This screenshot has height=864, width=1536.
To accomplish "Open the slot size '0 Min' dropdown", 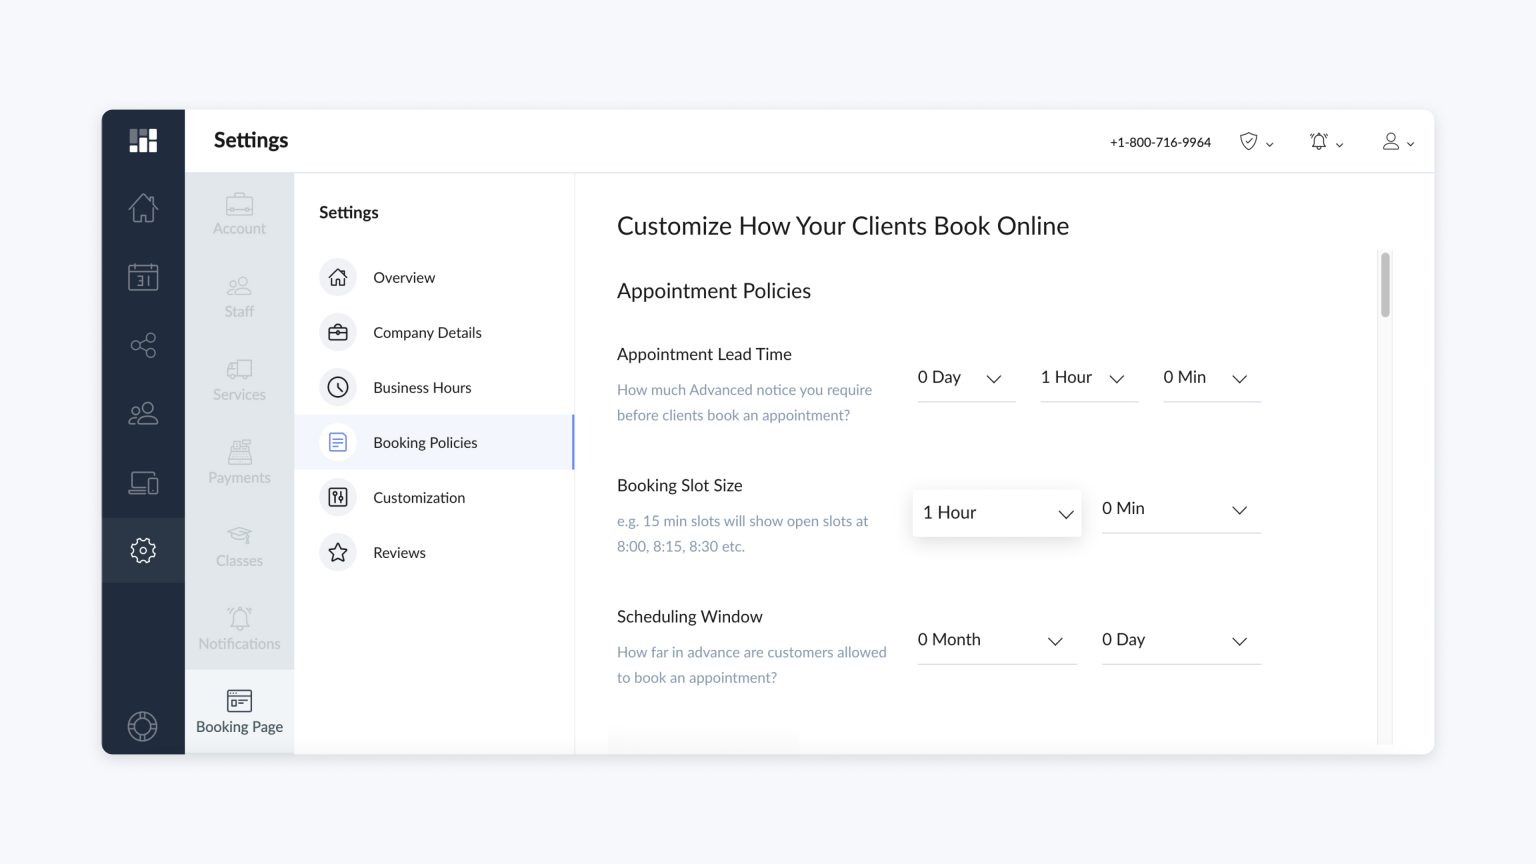I will point(1181,509).
